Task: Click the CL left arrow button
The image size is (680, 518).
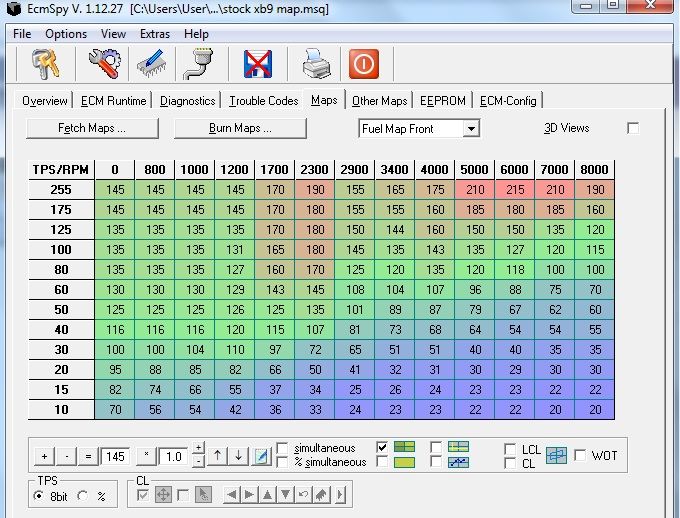Action: coord(232,495)
